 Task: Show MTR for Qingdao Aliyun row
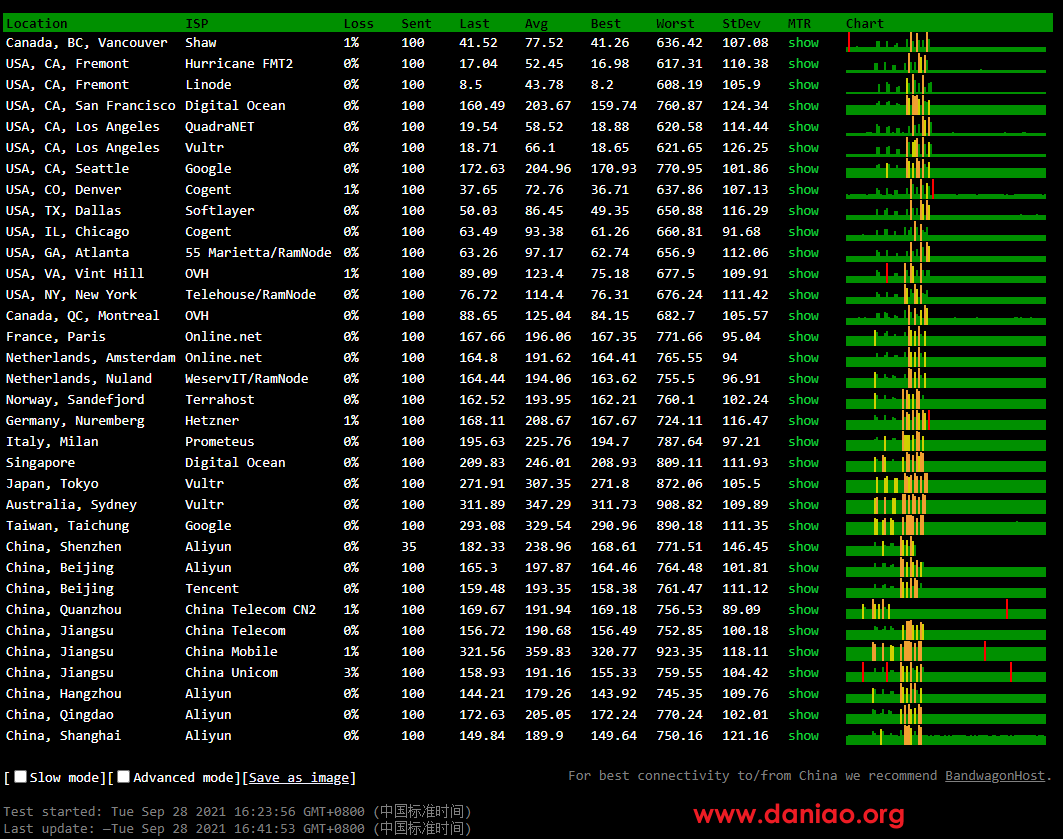803,715
